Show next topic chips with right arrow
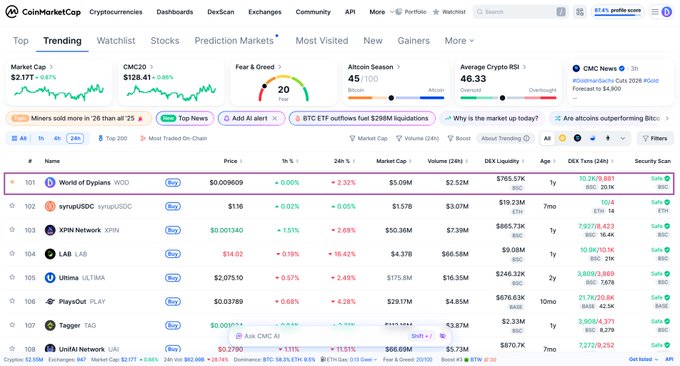The height and width of the screenshot is (366, 680). click(667, 118)
